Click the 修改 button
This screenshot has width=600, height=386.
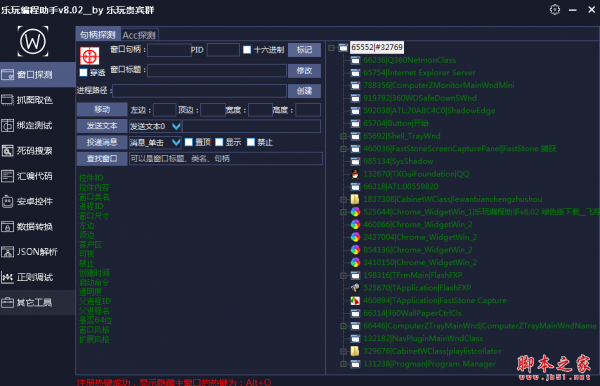pyautogui.click(x=304, y=70)
